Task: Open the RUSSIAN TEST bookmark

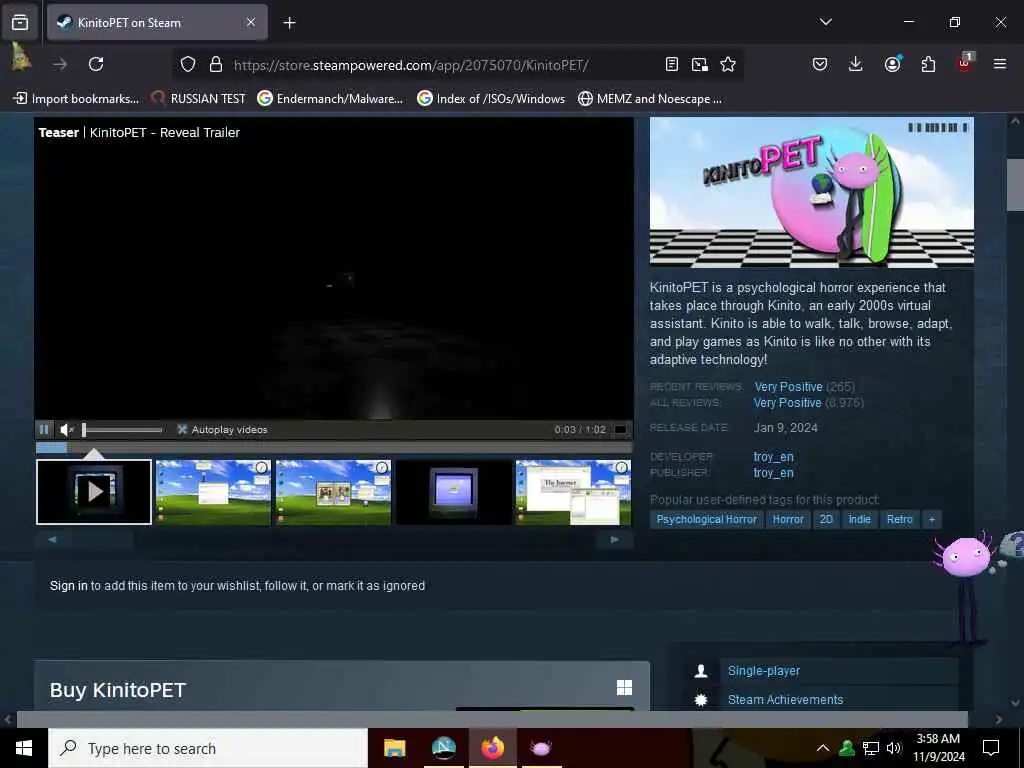Action: [199, 99]
